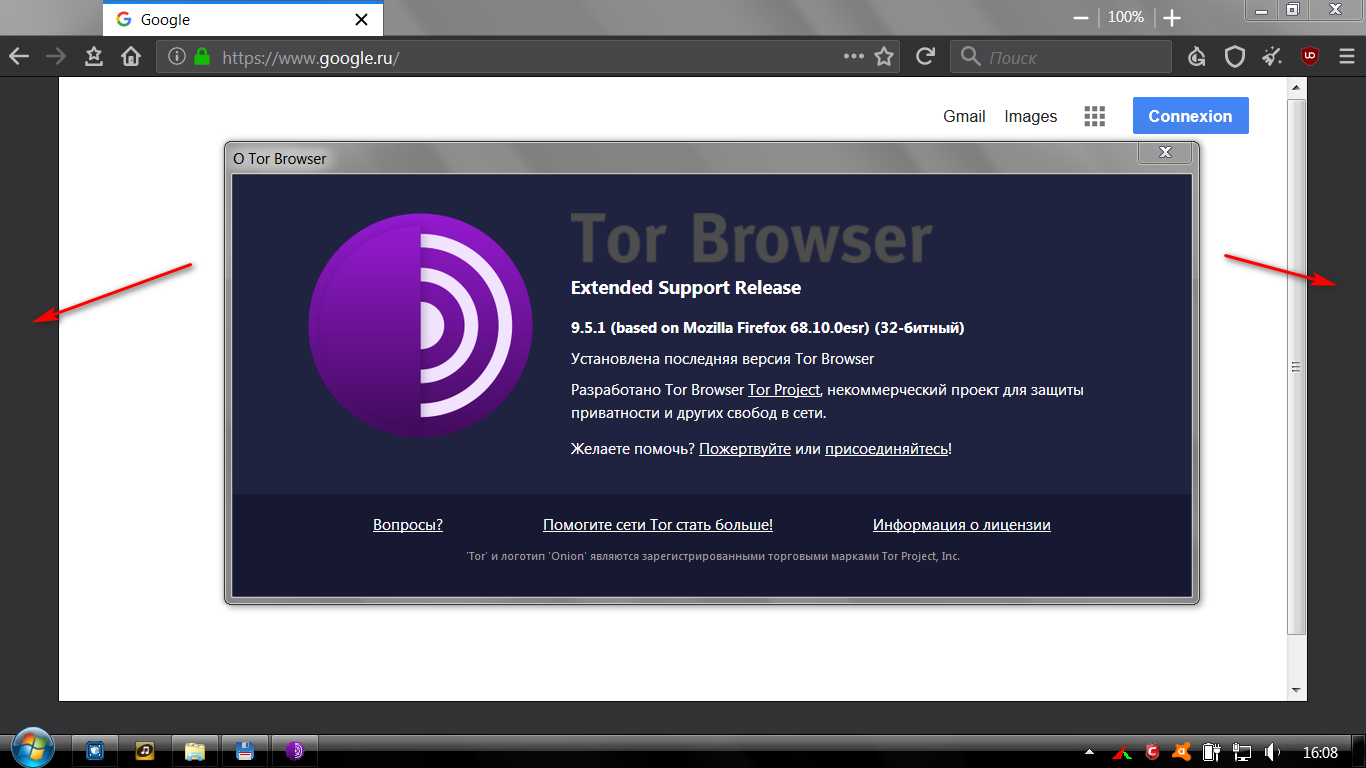Image resolution: width=1366 pixels, height=768 pixels.
Task: Click the New Identity broom icon
Action: pyautogui.click(x=1272, y=57)
